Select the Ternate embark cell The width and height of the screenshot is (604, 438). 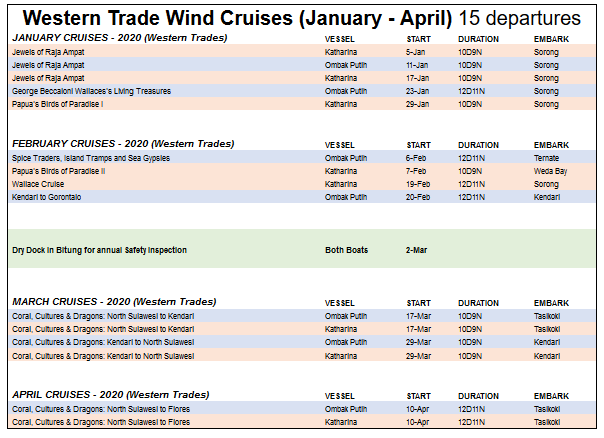pyautogui.click(x=547, y=158)
